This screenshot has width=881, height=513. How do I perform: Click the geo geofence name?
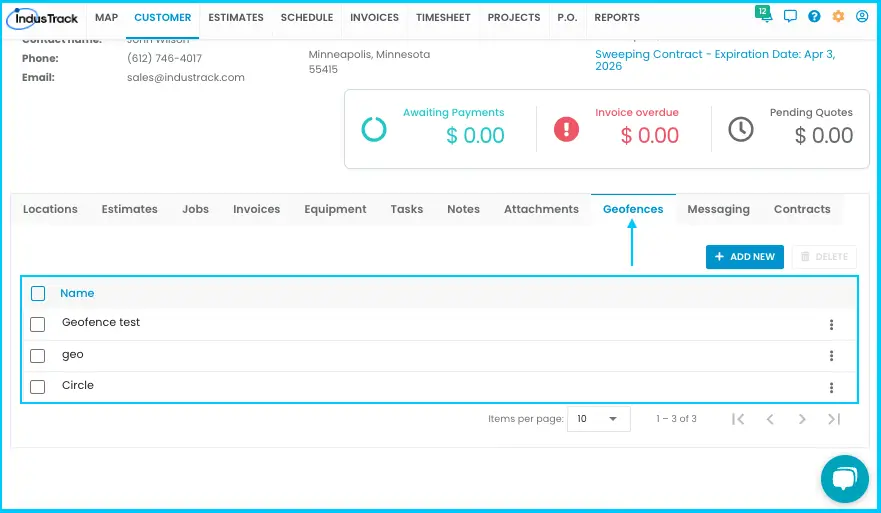(72, 355)
